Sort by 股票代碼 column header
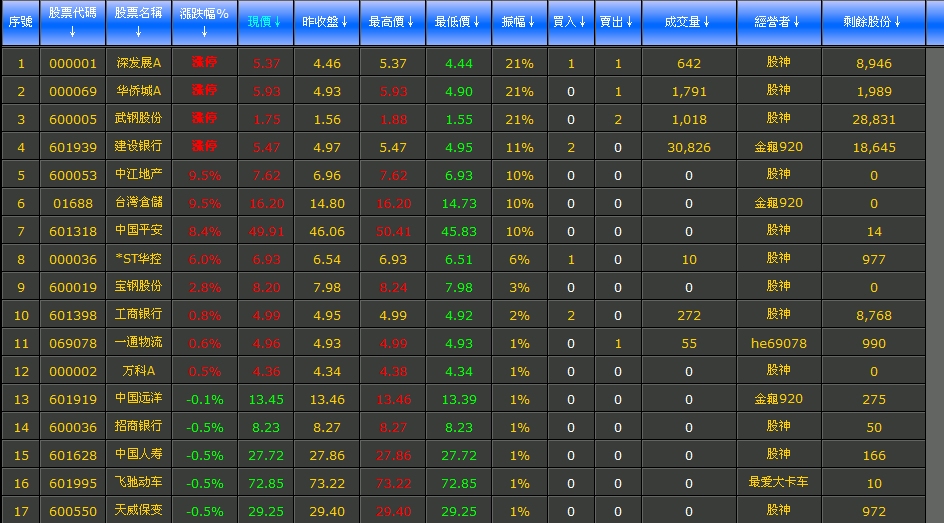 [72, 22]
